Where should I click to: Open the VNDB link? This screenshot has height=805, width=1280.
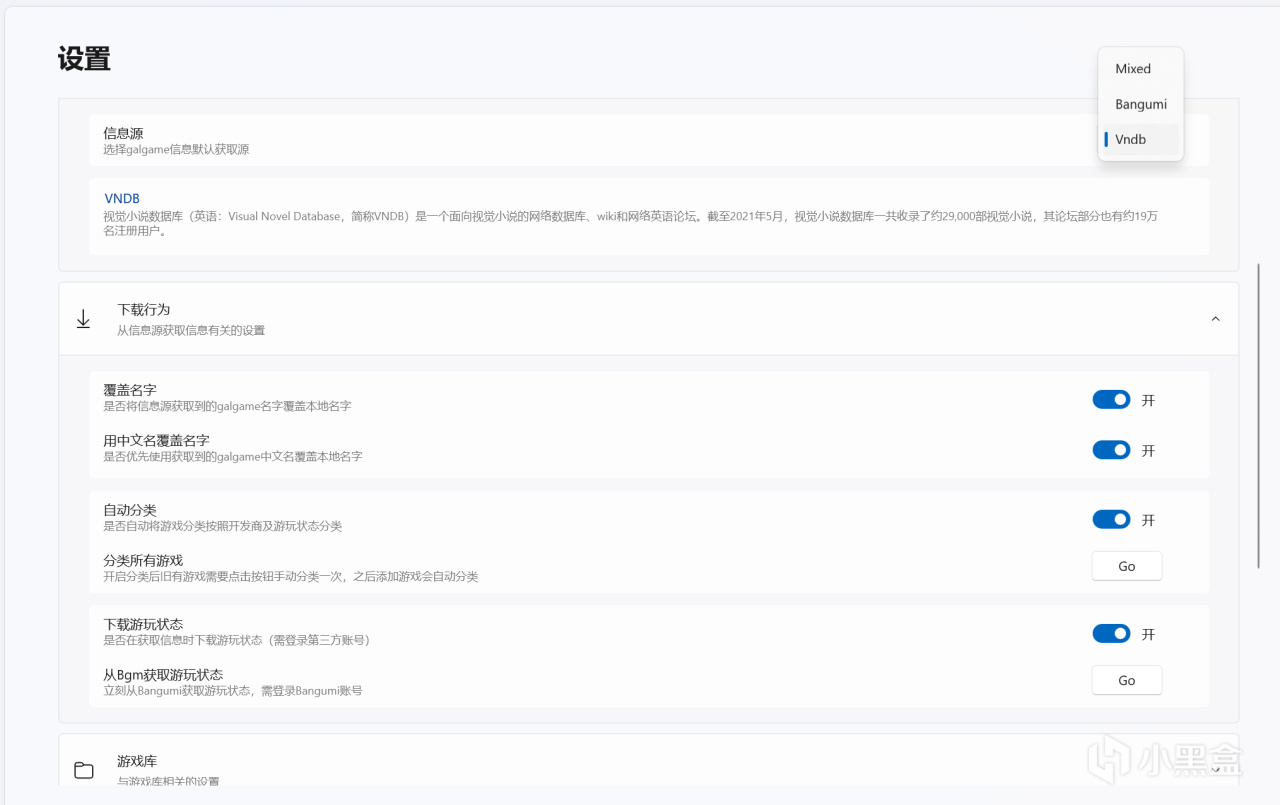pos(122,198)
